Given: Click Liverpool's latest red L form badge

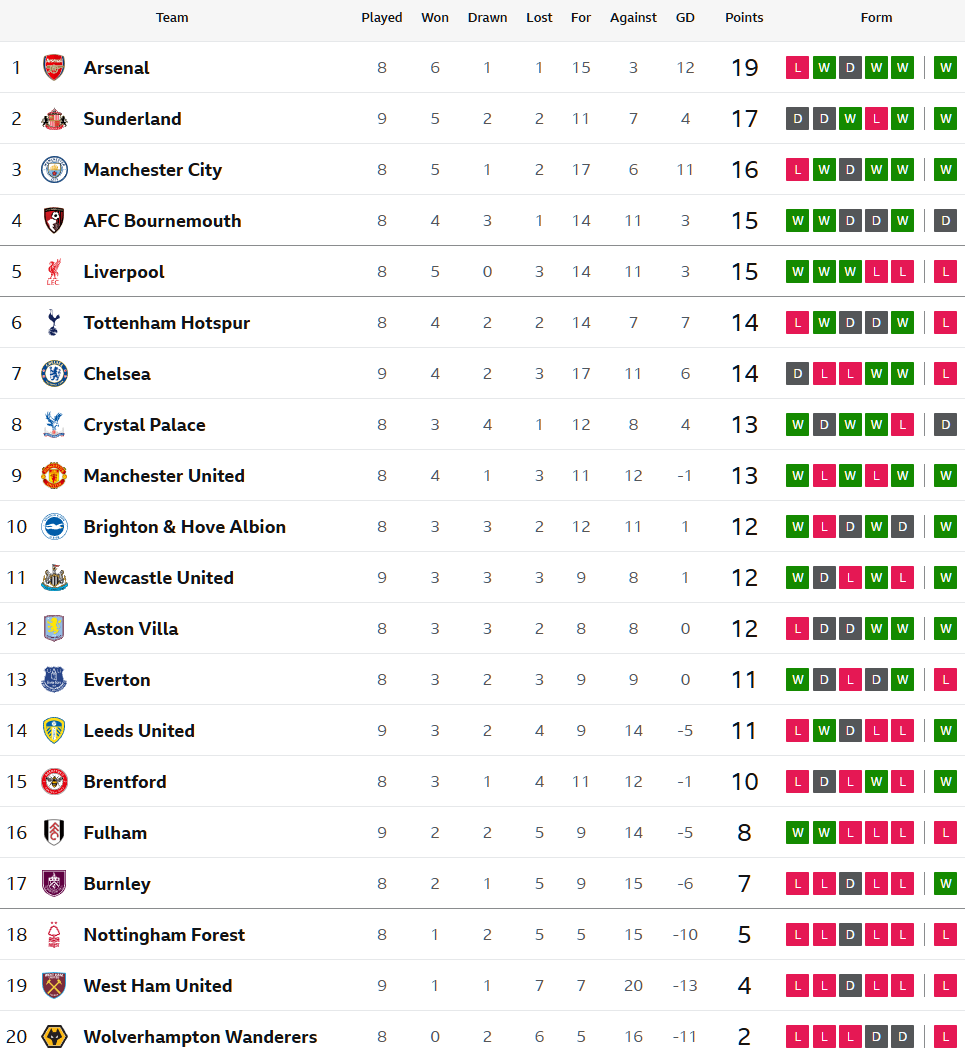Looking at the screenshot, I should pyautogui.click(x=945, y=272).
